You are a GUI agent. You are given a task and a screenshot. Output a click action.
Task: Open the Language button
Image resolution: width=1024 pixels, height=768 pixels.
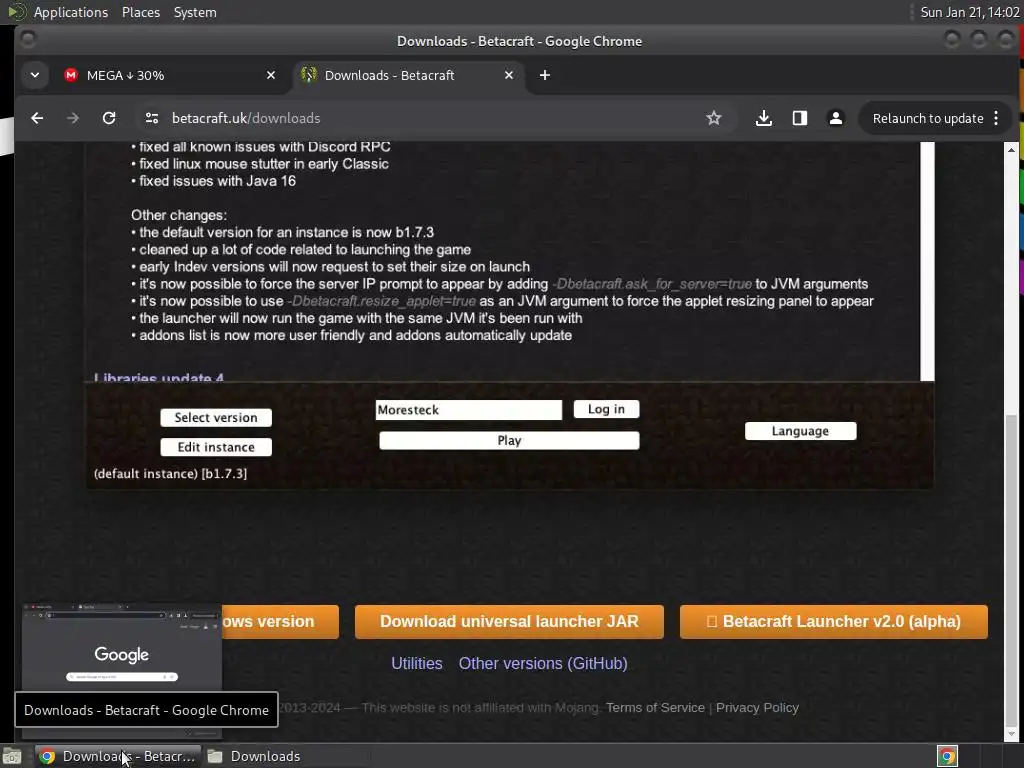pos(801,431)
